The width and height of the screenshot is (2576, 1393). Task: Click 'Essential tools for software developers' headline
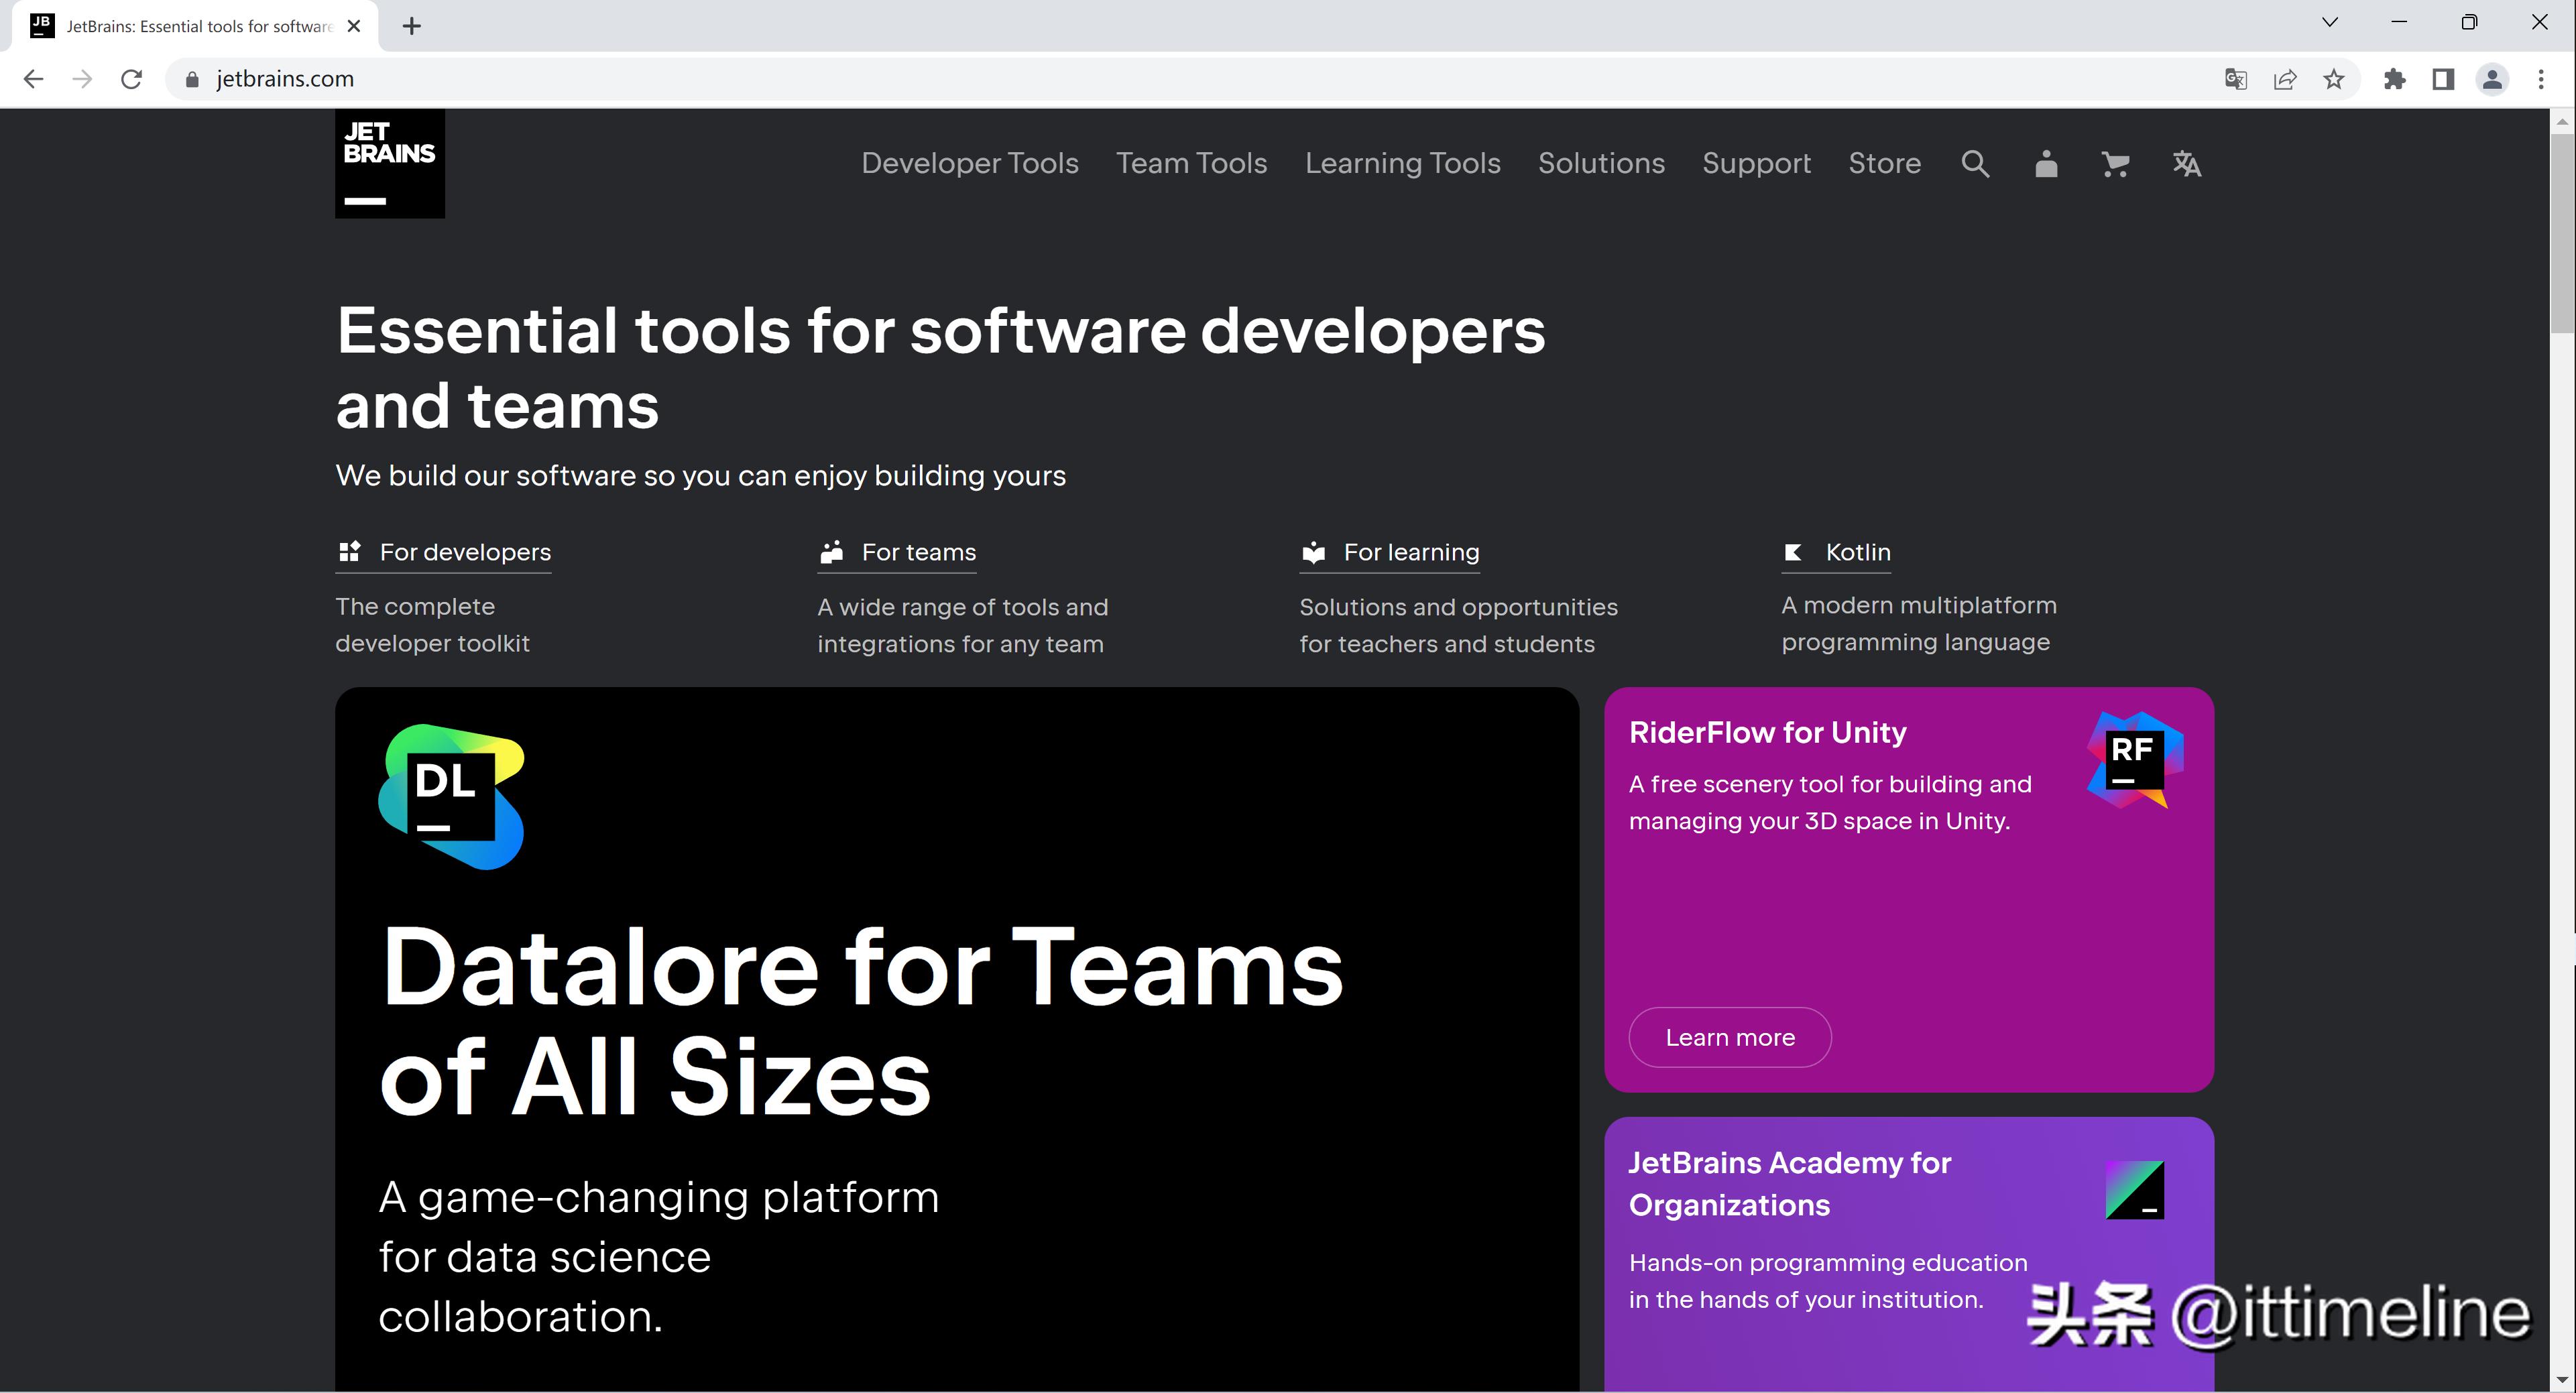coord(940,368)
